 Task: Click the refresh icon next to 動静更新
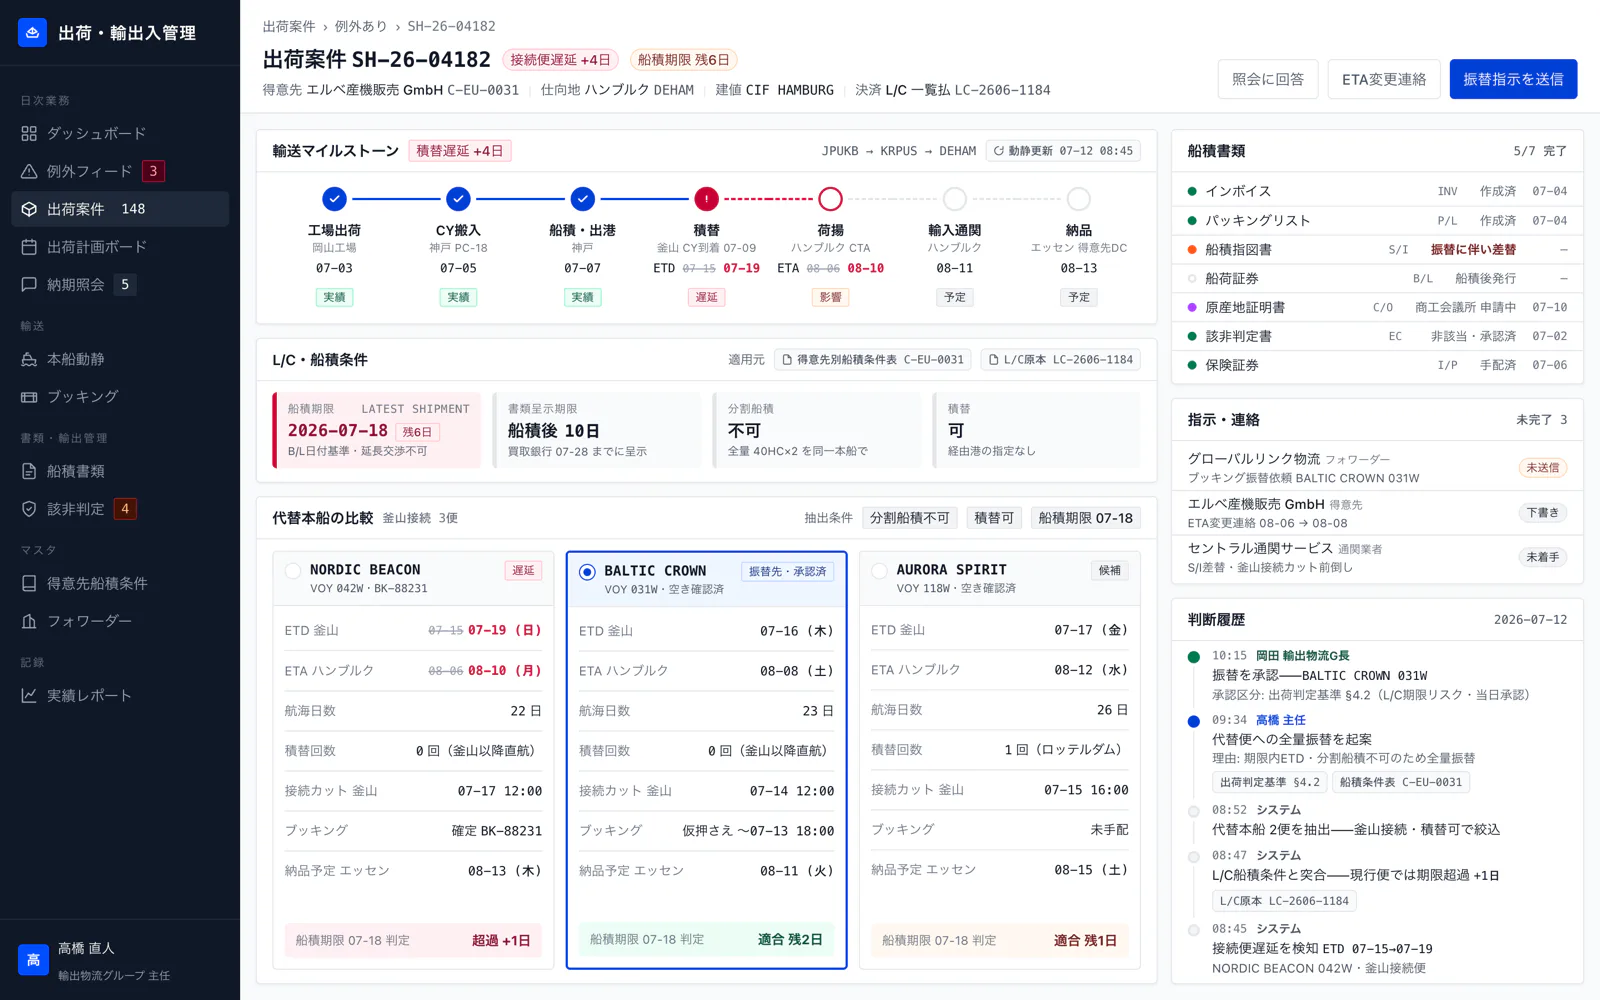coord(998,151)
